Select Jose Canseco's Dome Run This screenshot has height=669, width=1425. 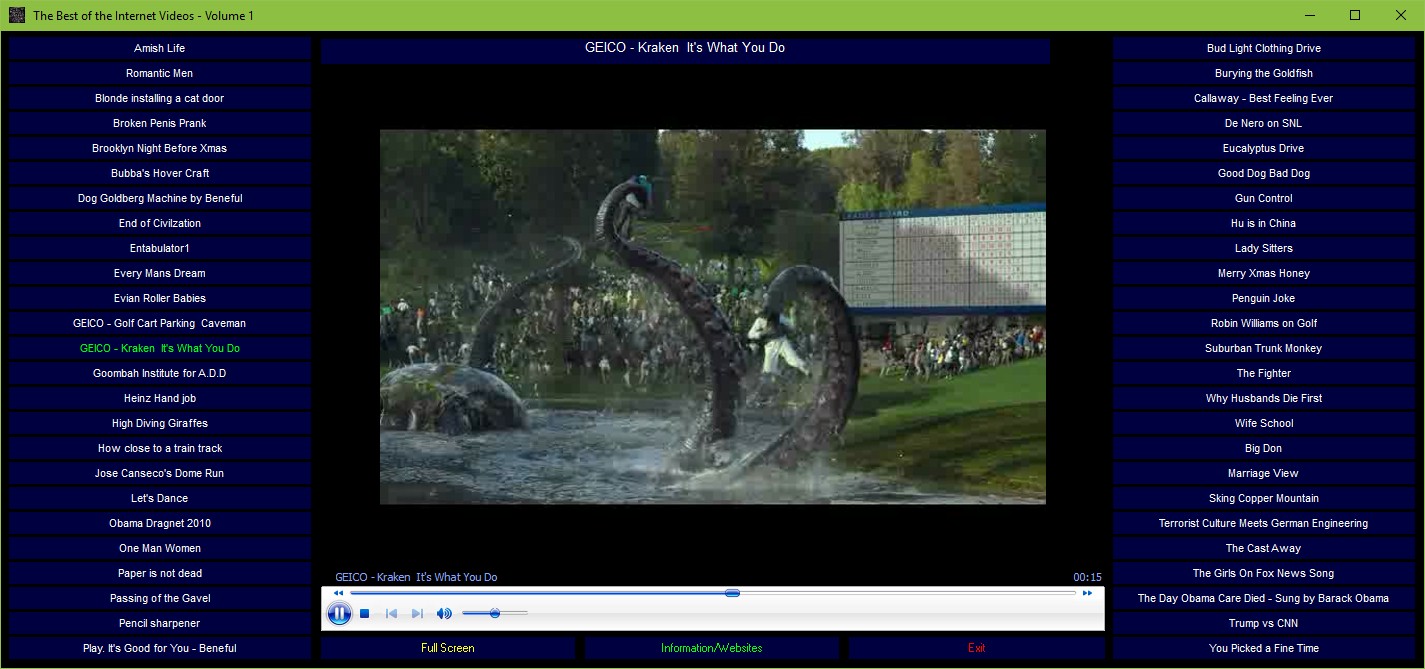(x=160, y=473)
